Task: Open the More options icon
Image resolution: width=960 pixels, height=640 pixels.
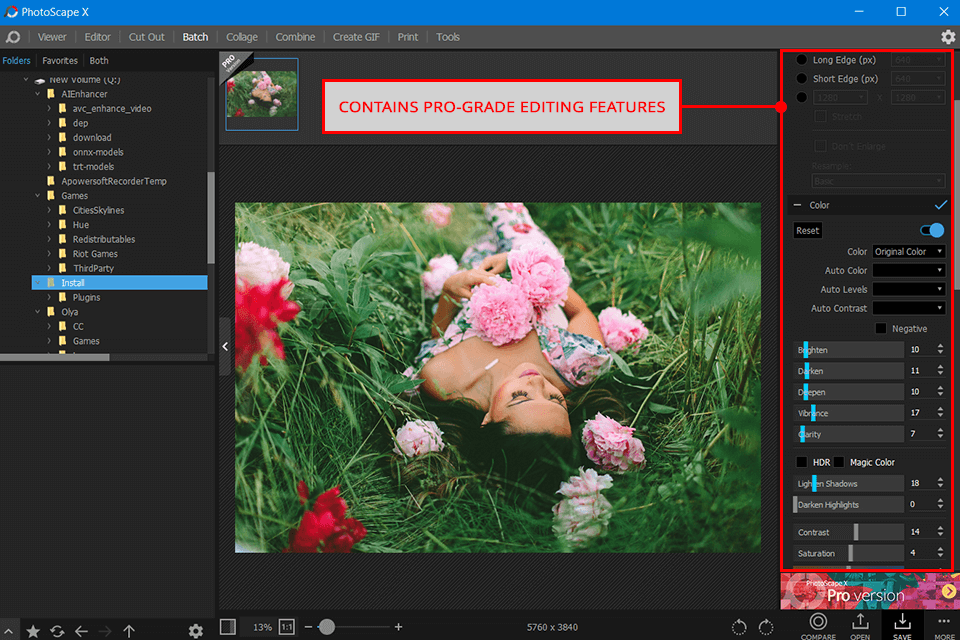Action: (944, 625)
